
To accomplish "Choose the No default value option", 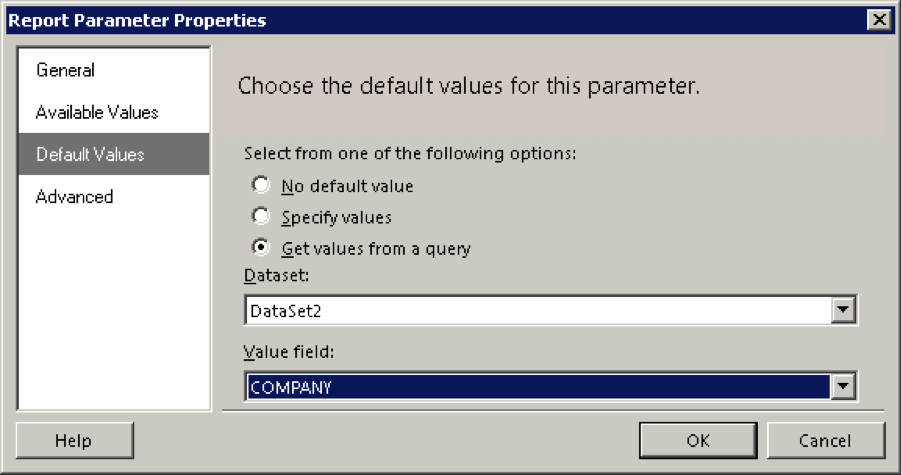I will [x=261, y=185].
